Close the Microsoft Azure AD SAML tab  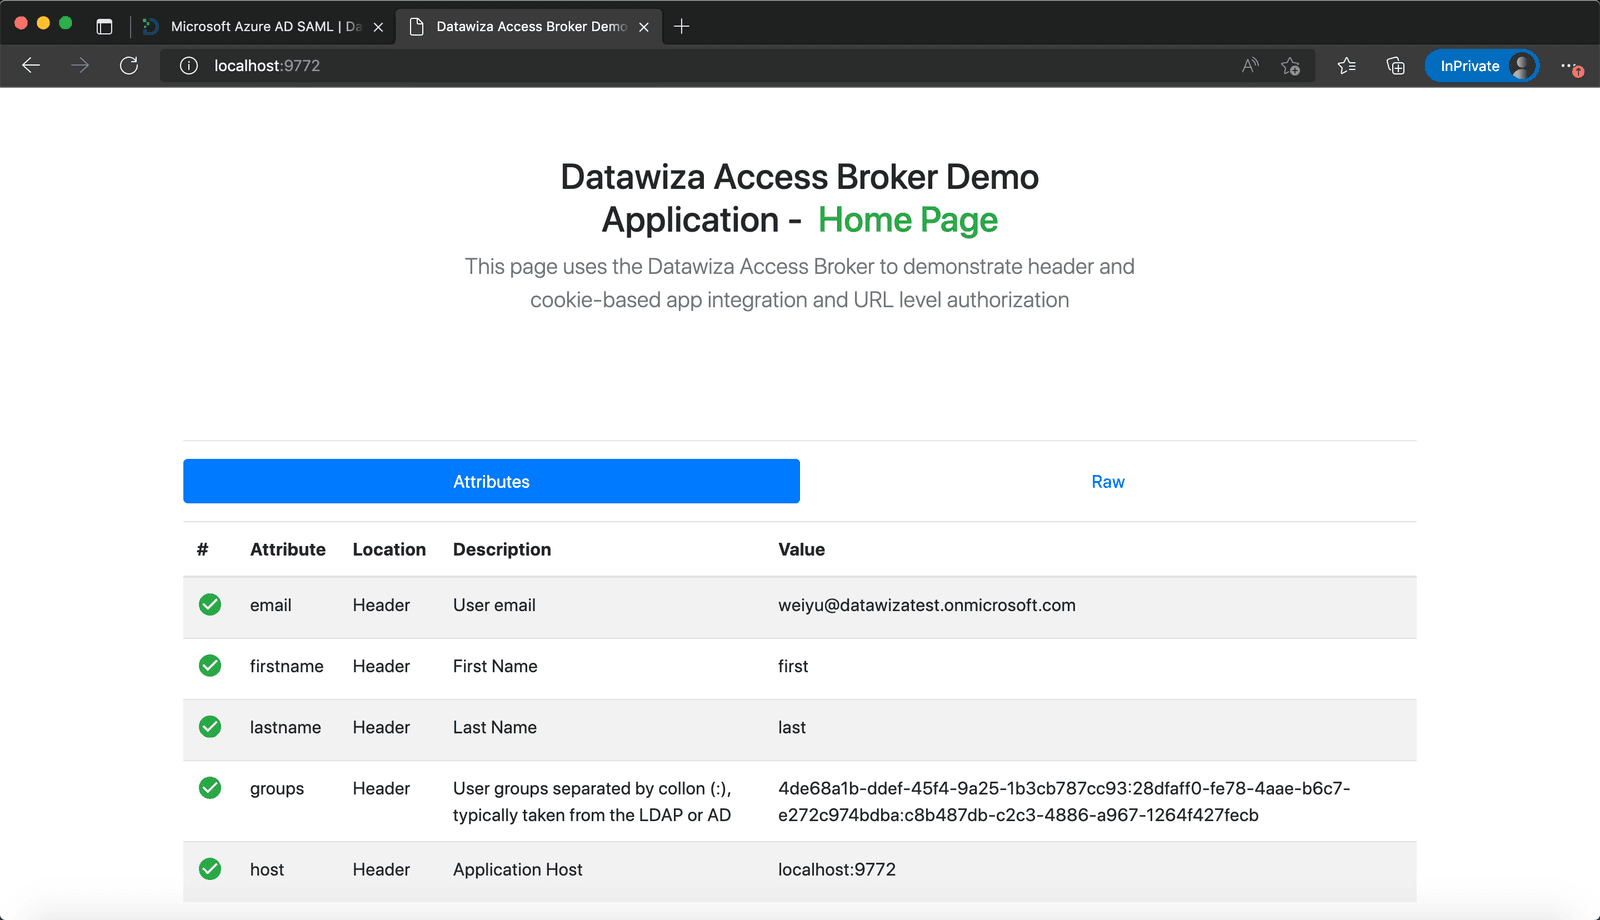(x=378, y=27)
